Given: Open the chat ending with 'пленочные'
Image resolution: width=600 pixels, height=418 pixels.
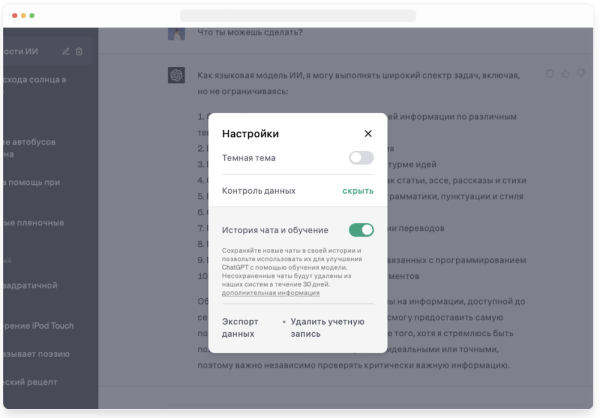Looking at the screenshot, I should [x=40, y=222].
